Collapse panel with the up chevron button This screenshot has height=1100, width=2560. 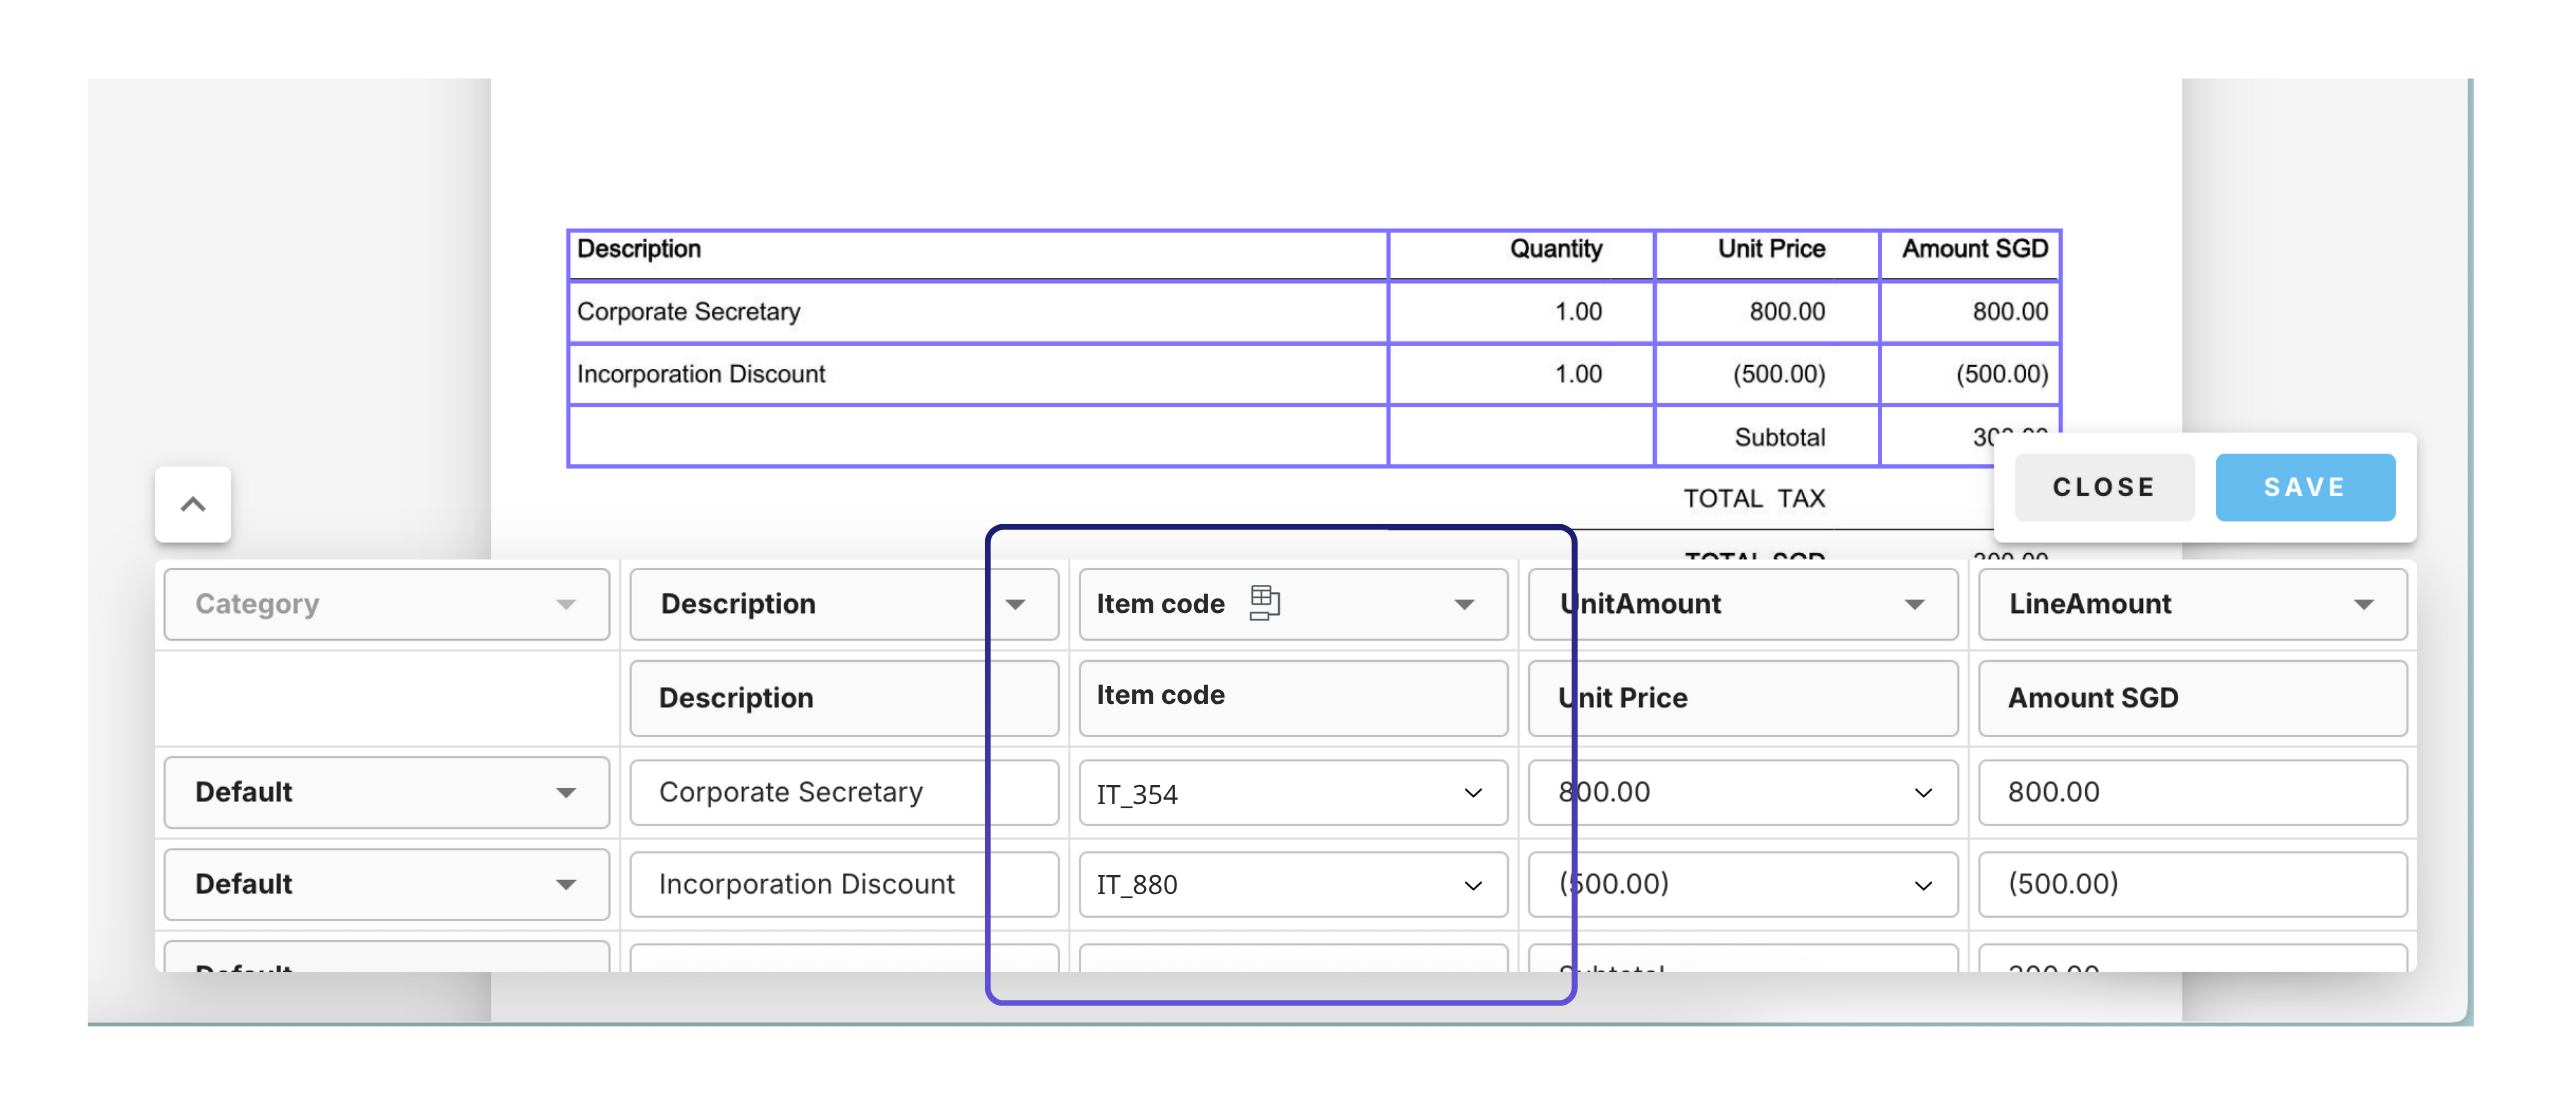point(193,504)
